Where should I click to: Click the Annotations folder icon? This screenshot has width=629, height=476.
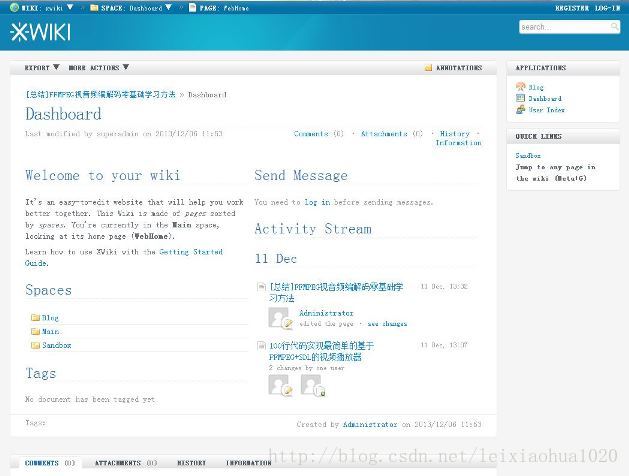(x=428, y=67)
